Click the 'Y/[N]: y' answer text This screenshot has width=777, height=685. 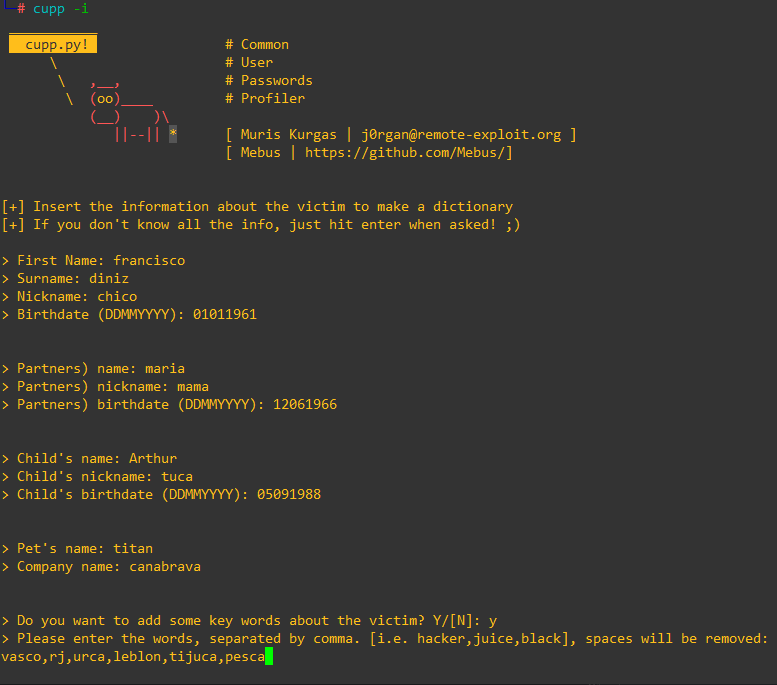tap(465, 621)
